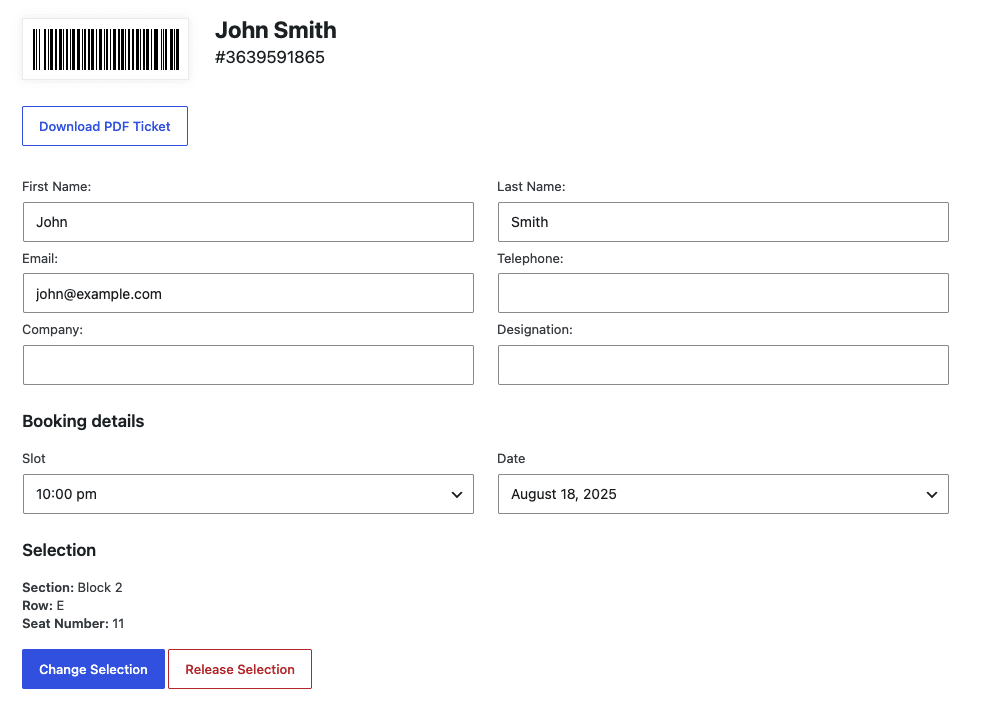Click the Row: E text
This screenshot has width=983, height=712.
click(43, 605)
